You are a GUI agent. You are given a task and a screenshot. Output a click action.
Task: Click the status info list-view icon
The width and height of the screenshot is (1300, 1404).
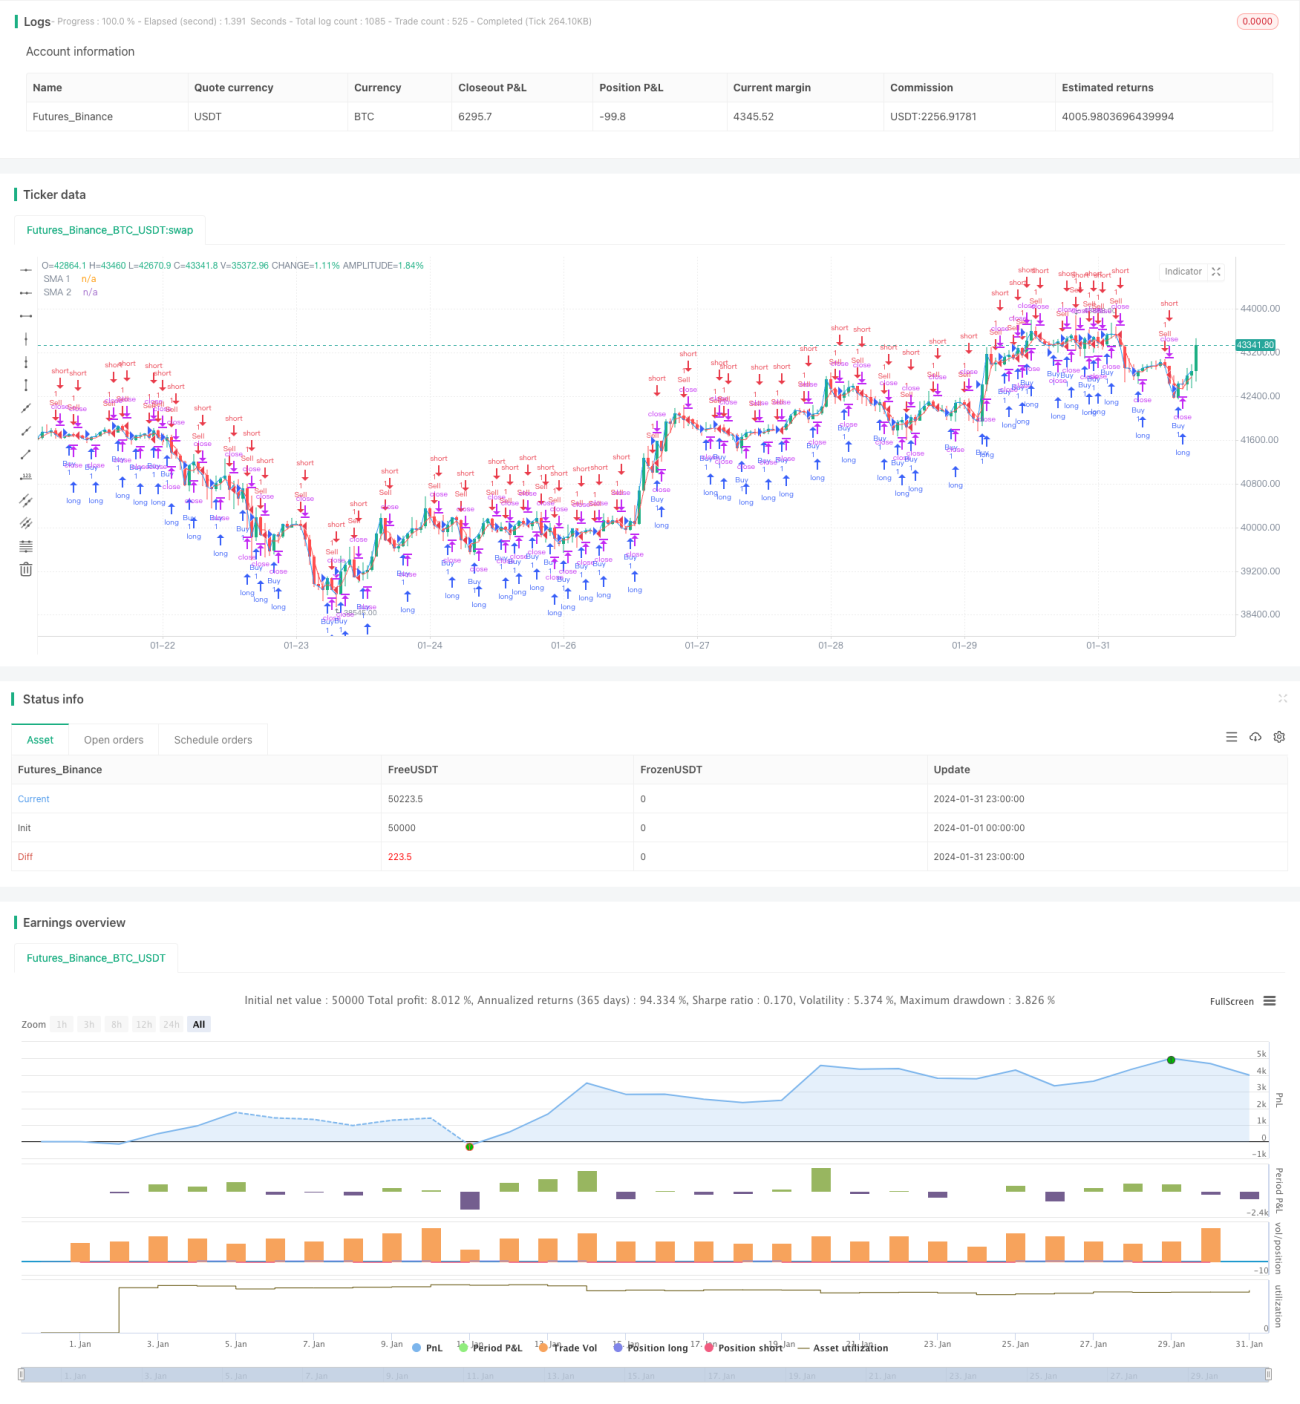pos(1231,737)
